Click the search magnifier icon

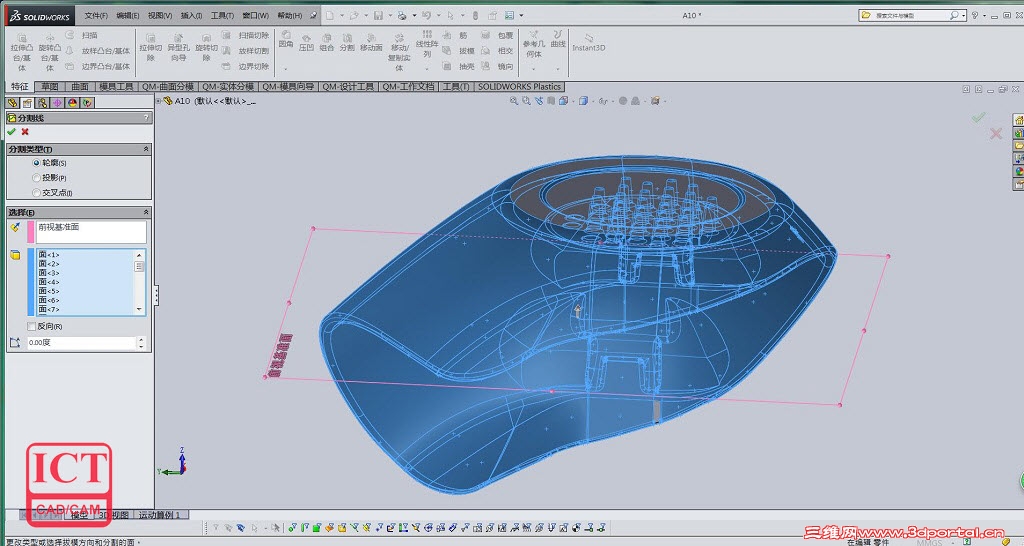[x=955, y=16]
